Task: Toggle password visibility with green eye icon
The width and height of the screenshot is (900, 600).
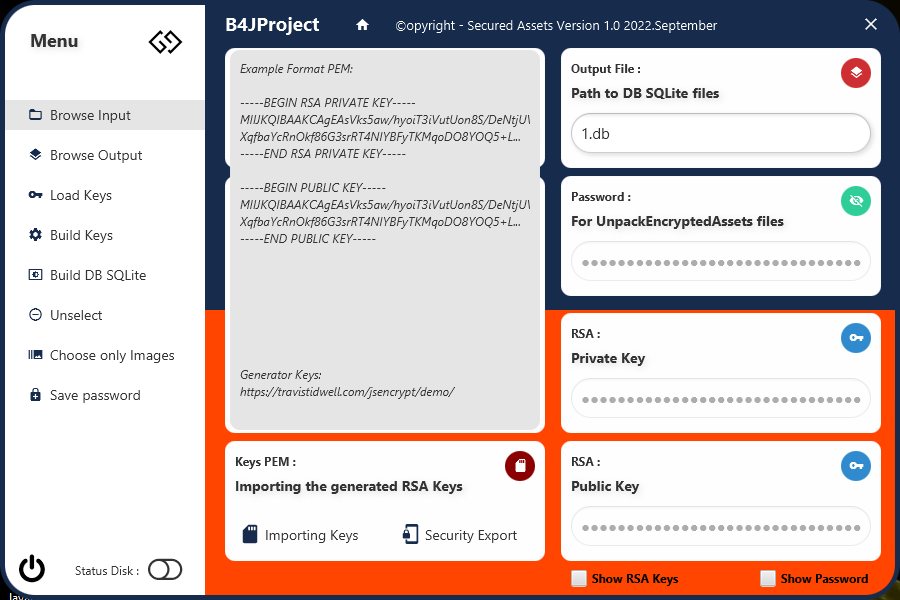Action: (x=856, y=201)
